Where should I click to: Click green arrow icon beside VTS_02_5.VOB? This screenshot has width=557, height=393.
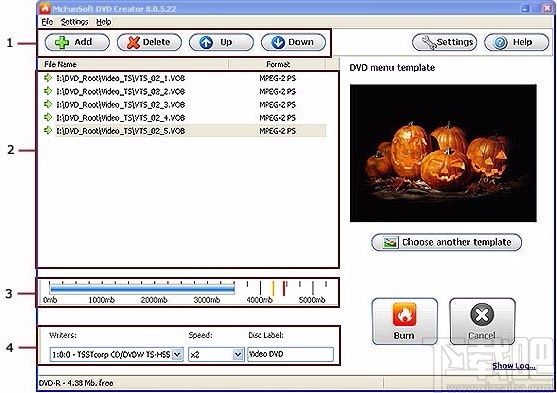point(48,130)
